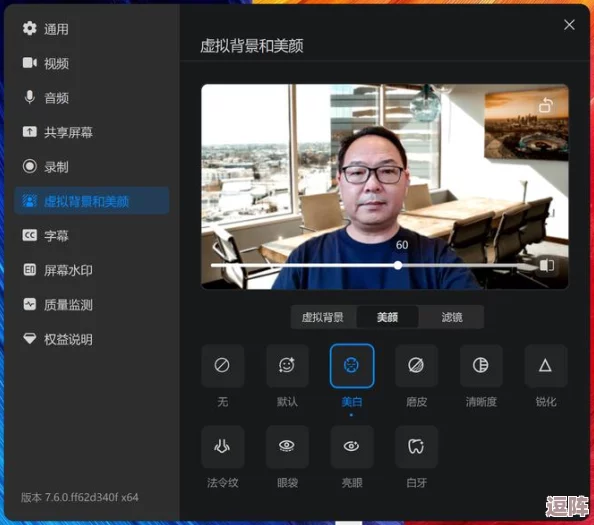Toggle the before/after compare icon

[x=547, y=265]
